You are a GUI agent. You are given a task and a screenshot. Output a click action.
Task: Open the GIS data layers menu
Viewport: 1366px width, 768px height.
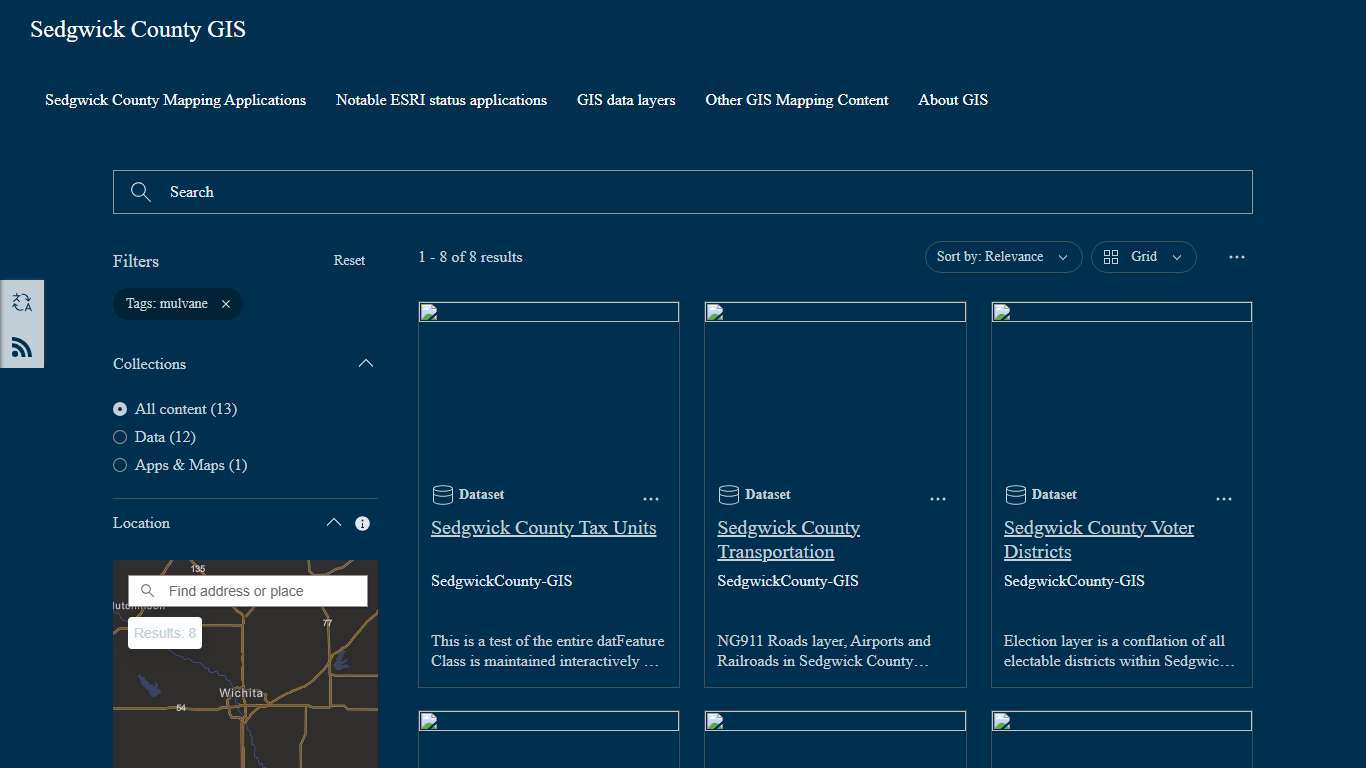pyautogui.click(x=626, y=100)
